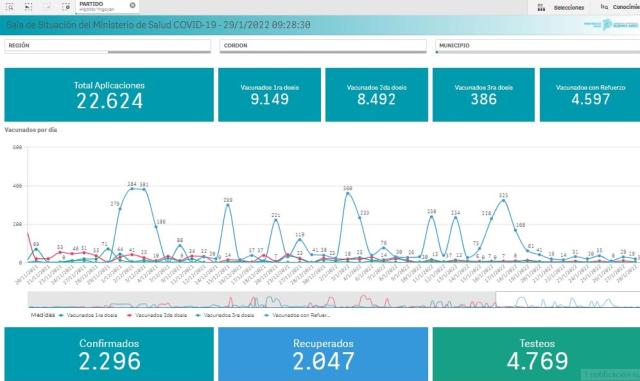
Task: Expand the CORDON filter pane
Action: tap(323, 46)
